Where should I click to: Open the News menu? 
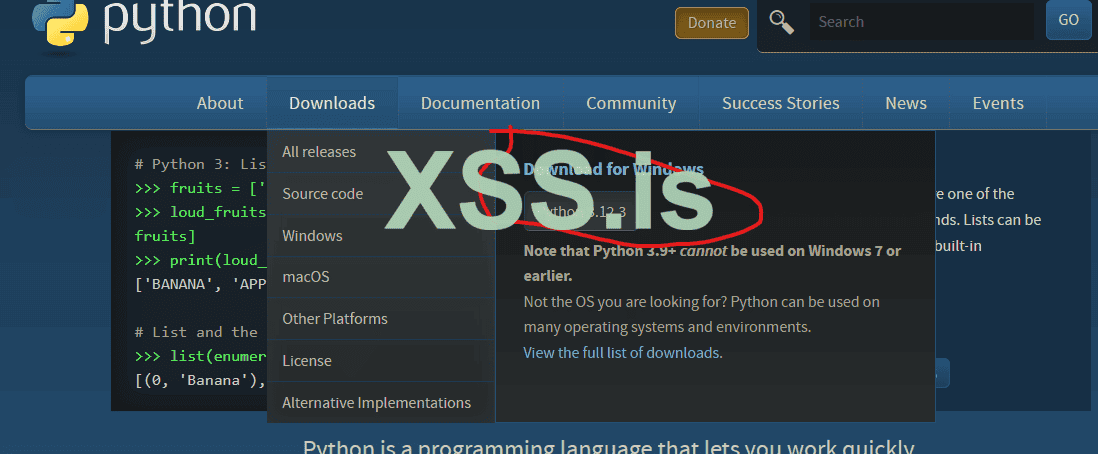point(906,103)
